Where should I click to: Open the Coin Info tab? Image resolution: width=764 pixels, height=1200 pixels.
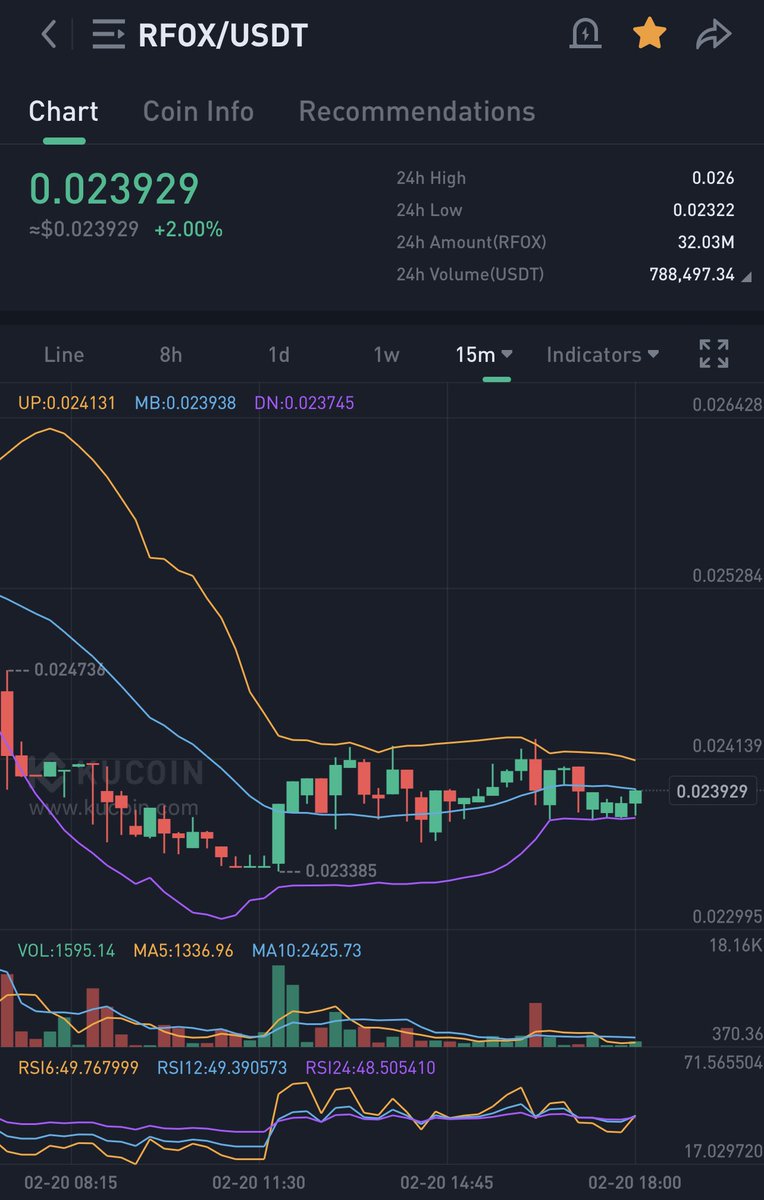click(198, 111)
